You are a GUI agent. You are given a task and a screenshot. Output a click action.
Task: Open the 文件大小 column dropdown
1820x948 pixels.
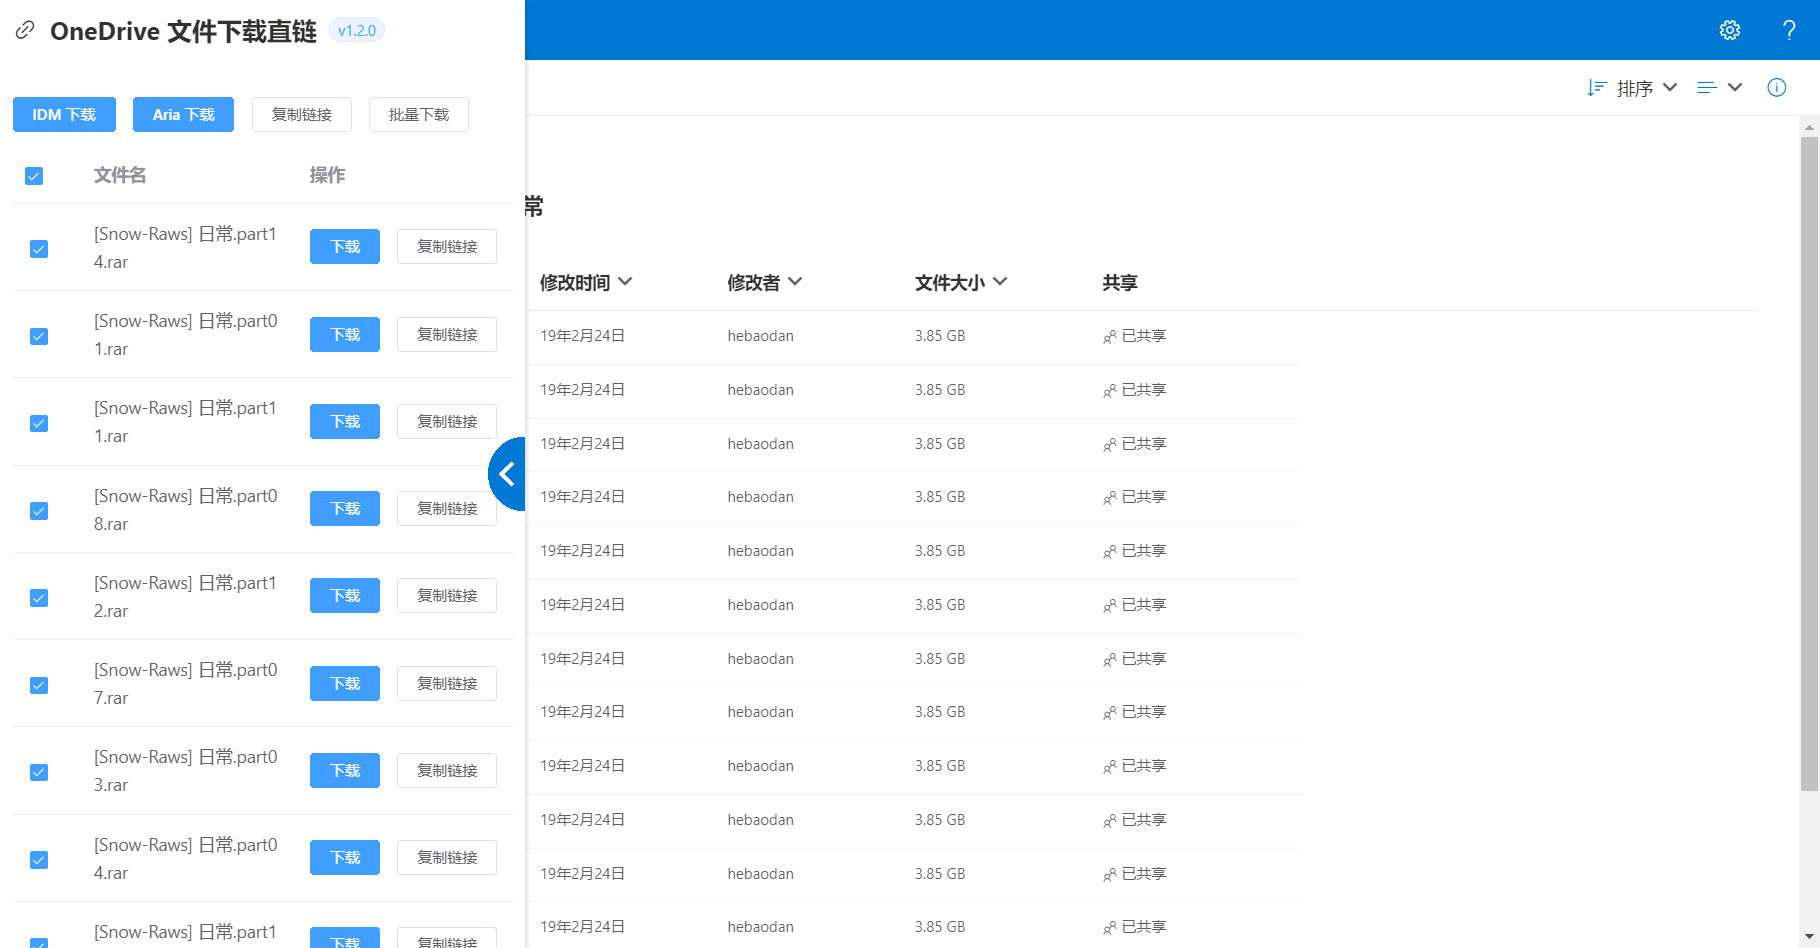[x=1000, y=282]
